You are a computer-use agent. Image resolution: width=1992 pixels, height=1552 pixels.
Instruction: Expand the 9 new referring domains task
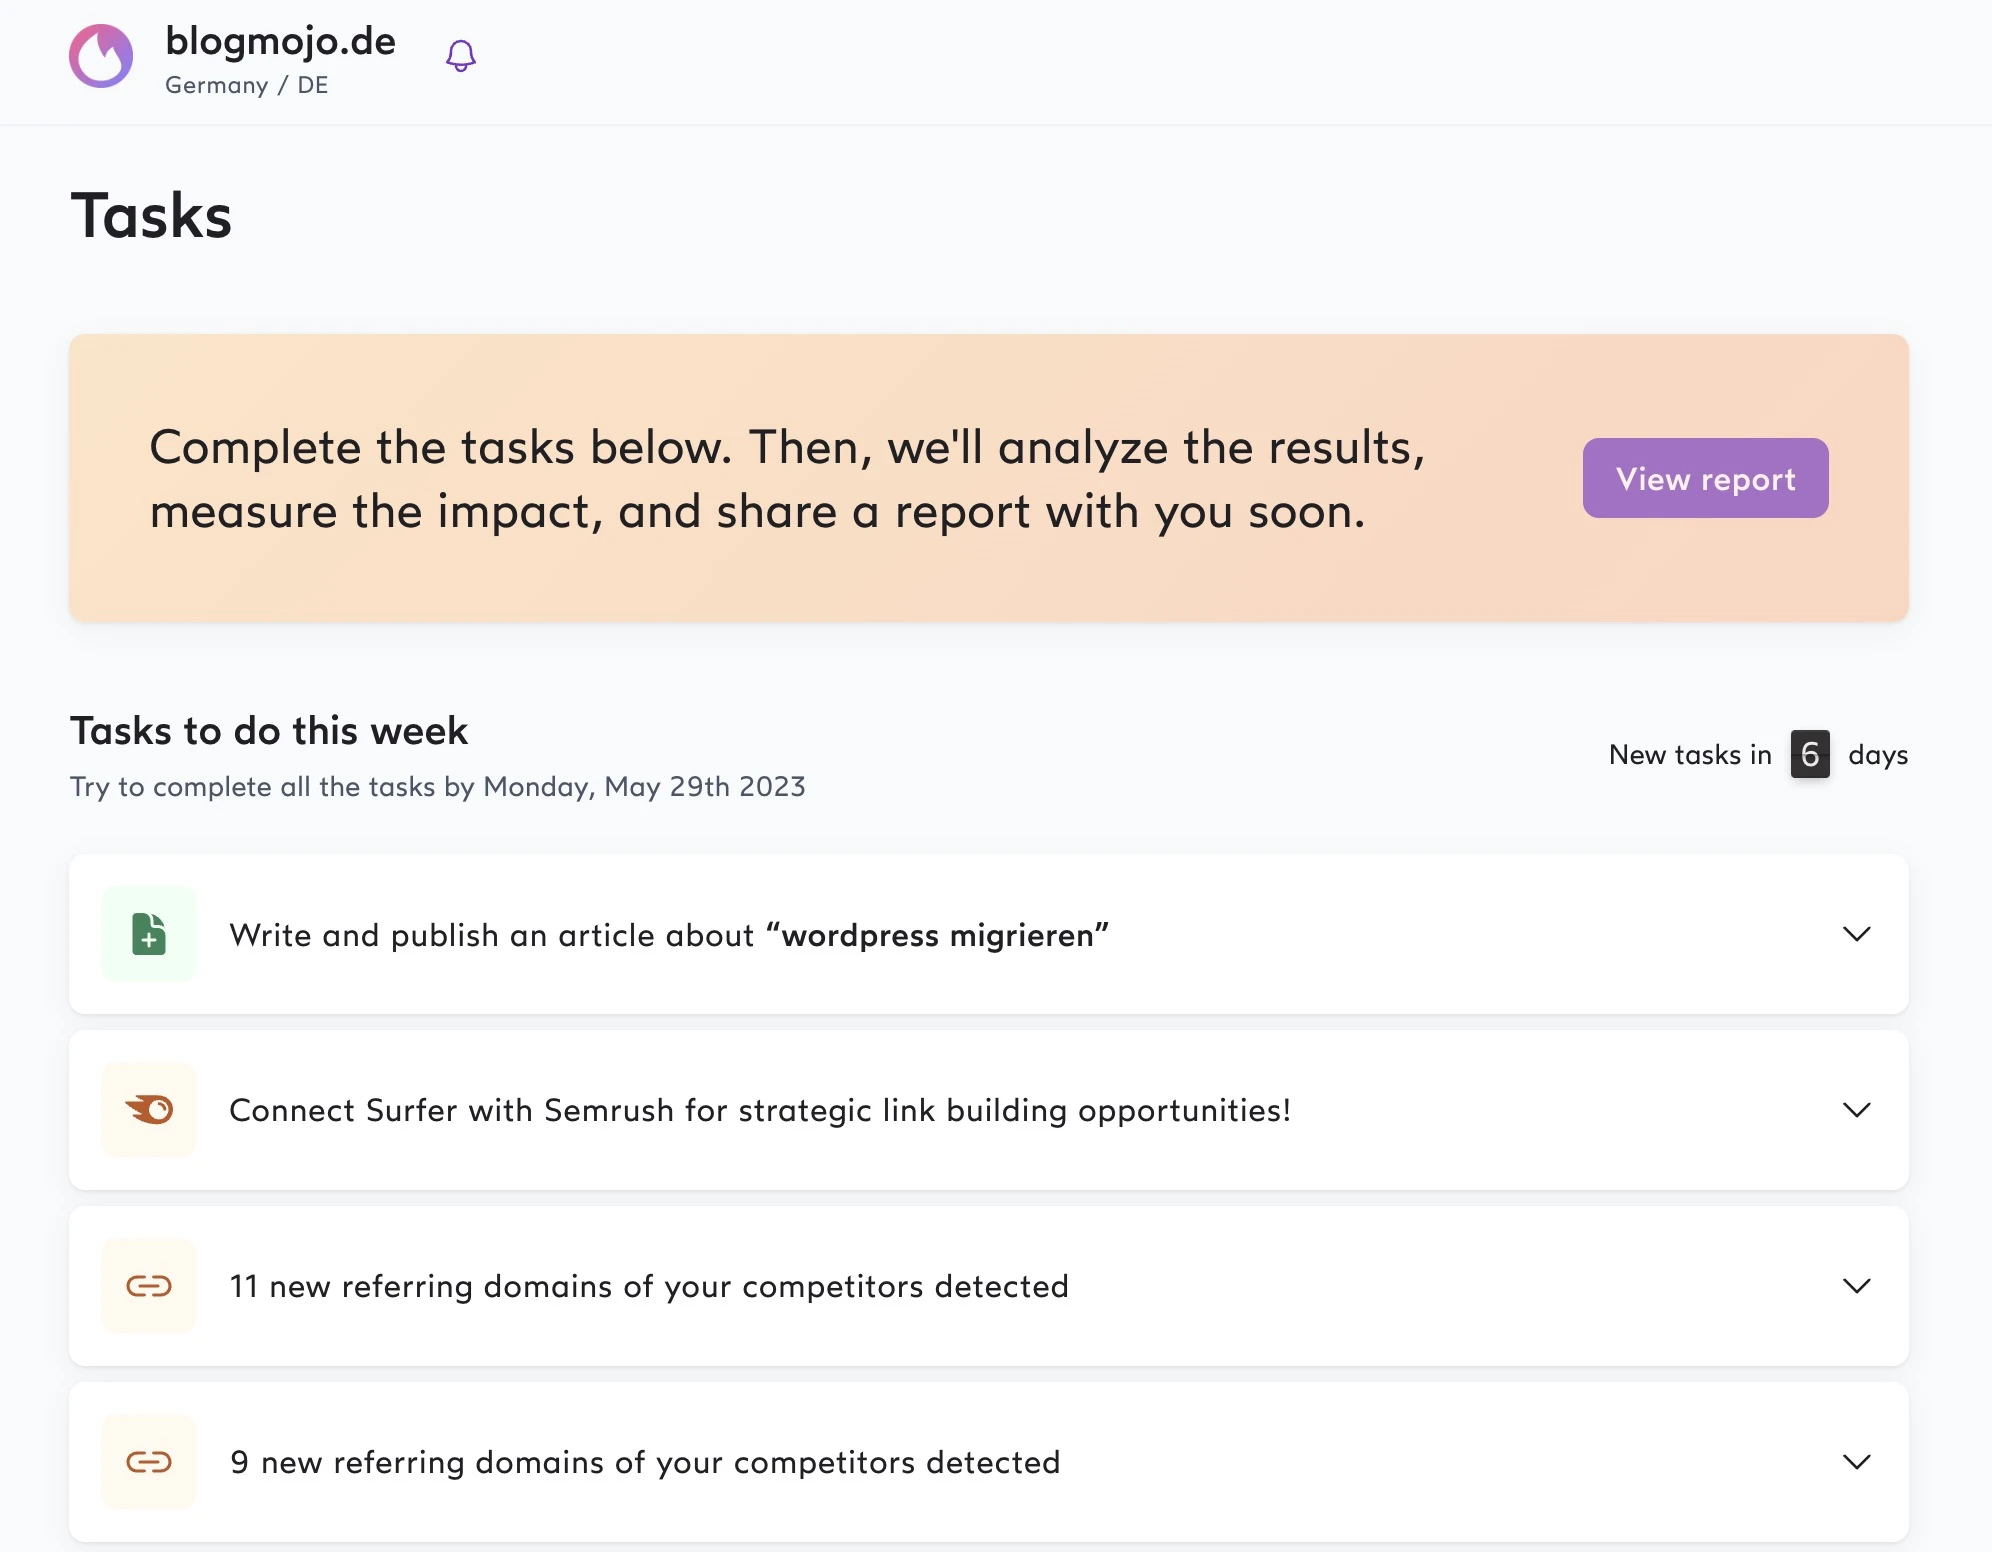click(1856, 1462)
